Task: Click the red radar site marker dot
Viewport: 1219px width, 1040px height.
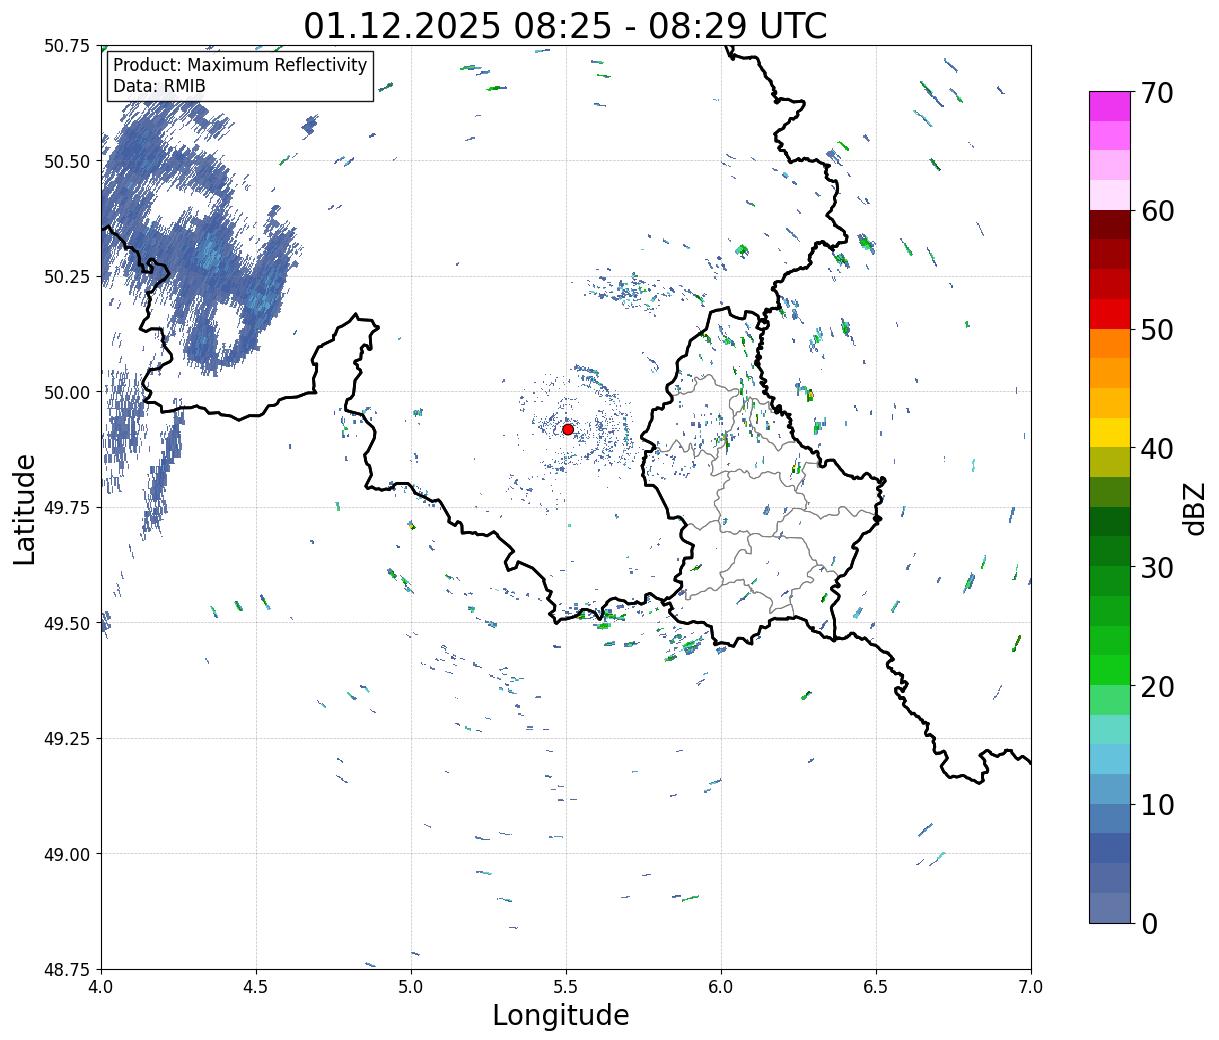Action: 568,429
